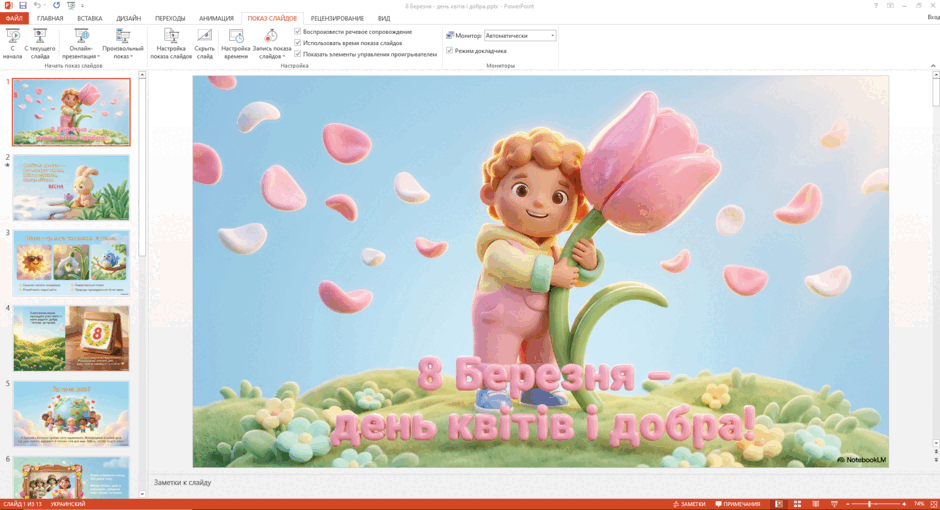Click zoom slider handle
Screen dimensions: 940x510
click(x=869, y=505)
